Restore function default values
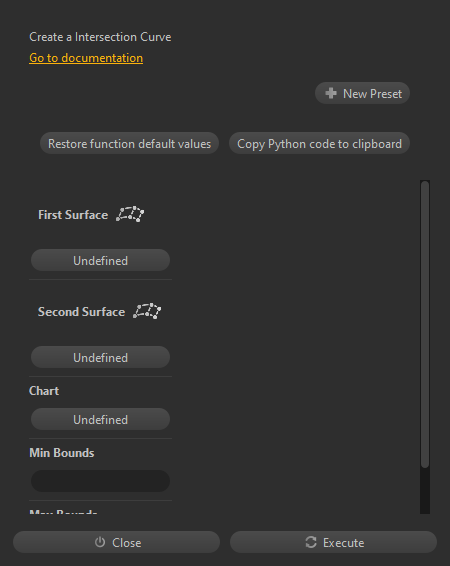 pyautogui.click(x=129, y=144)
